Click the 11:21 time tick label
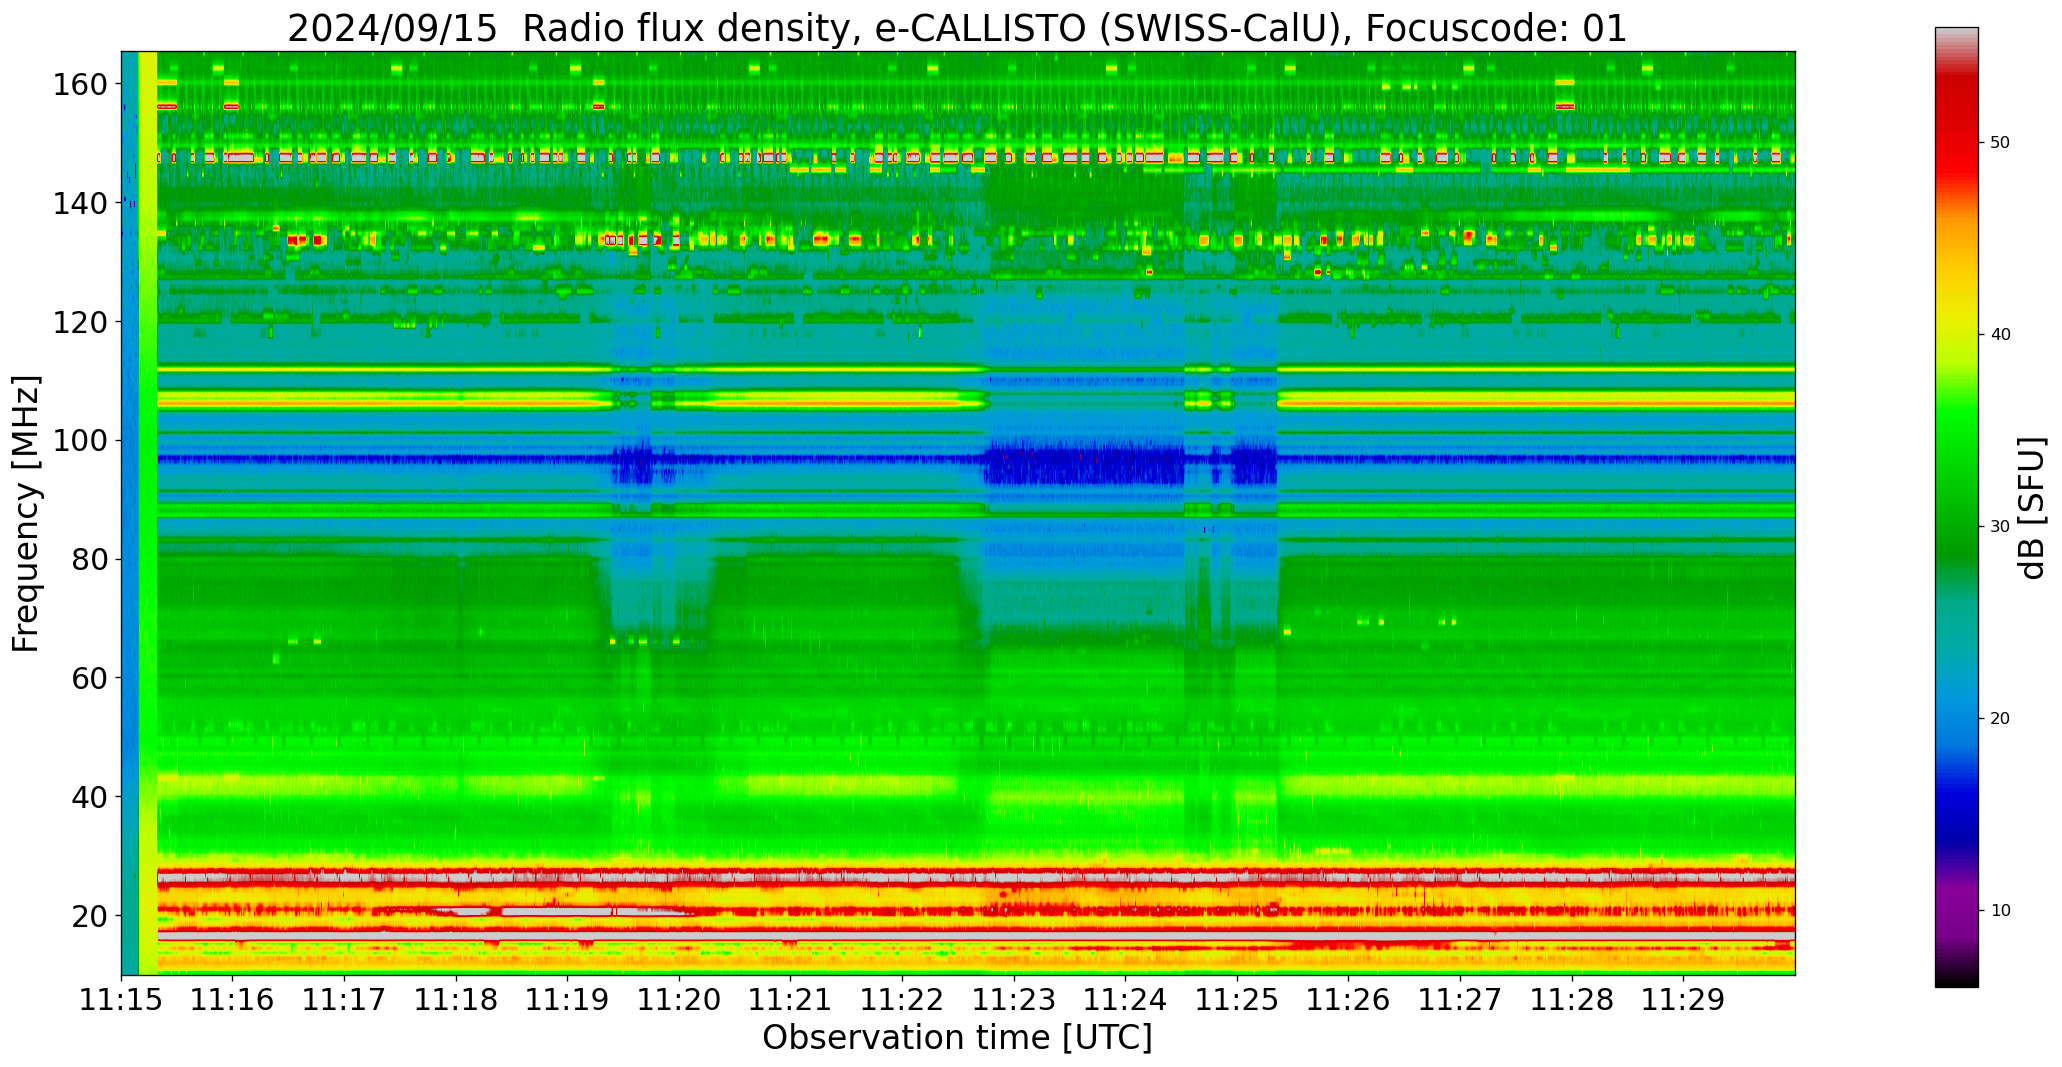Image resolution: width=2062 pixels, height=1067 pixels. pos(791,999)
